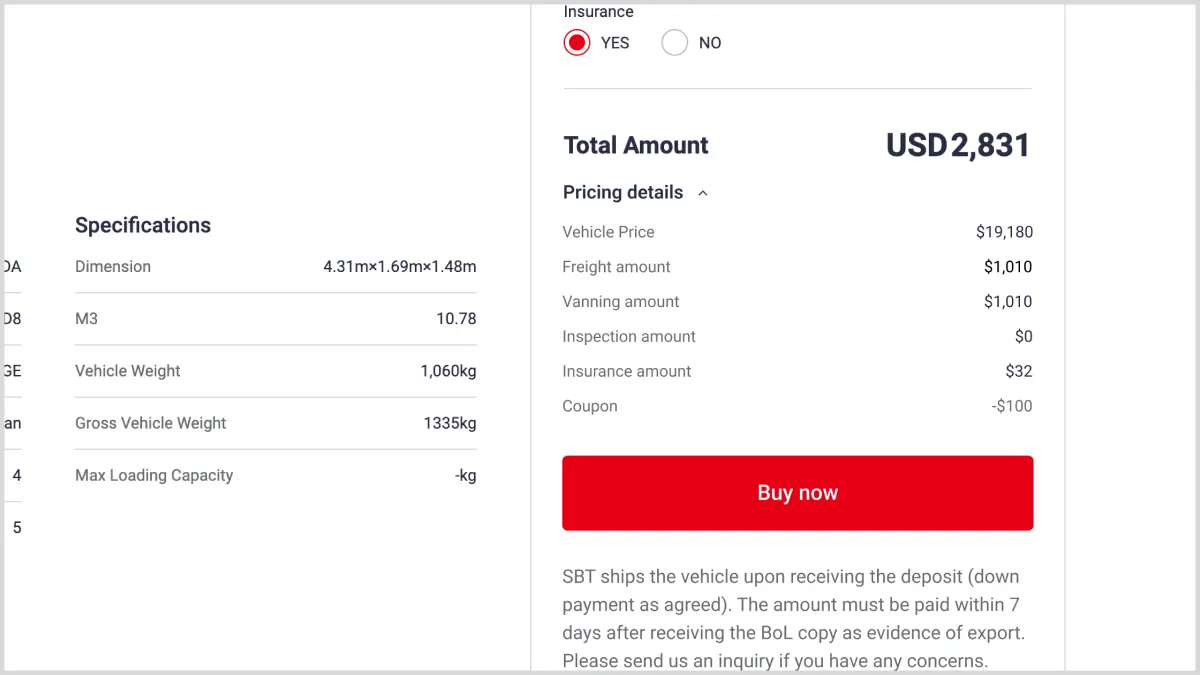Click the Vehicle Weight 1,060kg value
This screenshot has width=1200, height=675.
coord(448,371)
